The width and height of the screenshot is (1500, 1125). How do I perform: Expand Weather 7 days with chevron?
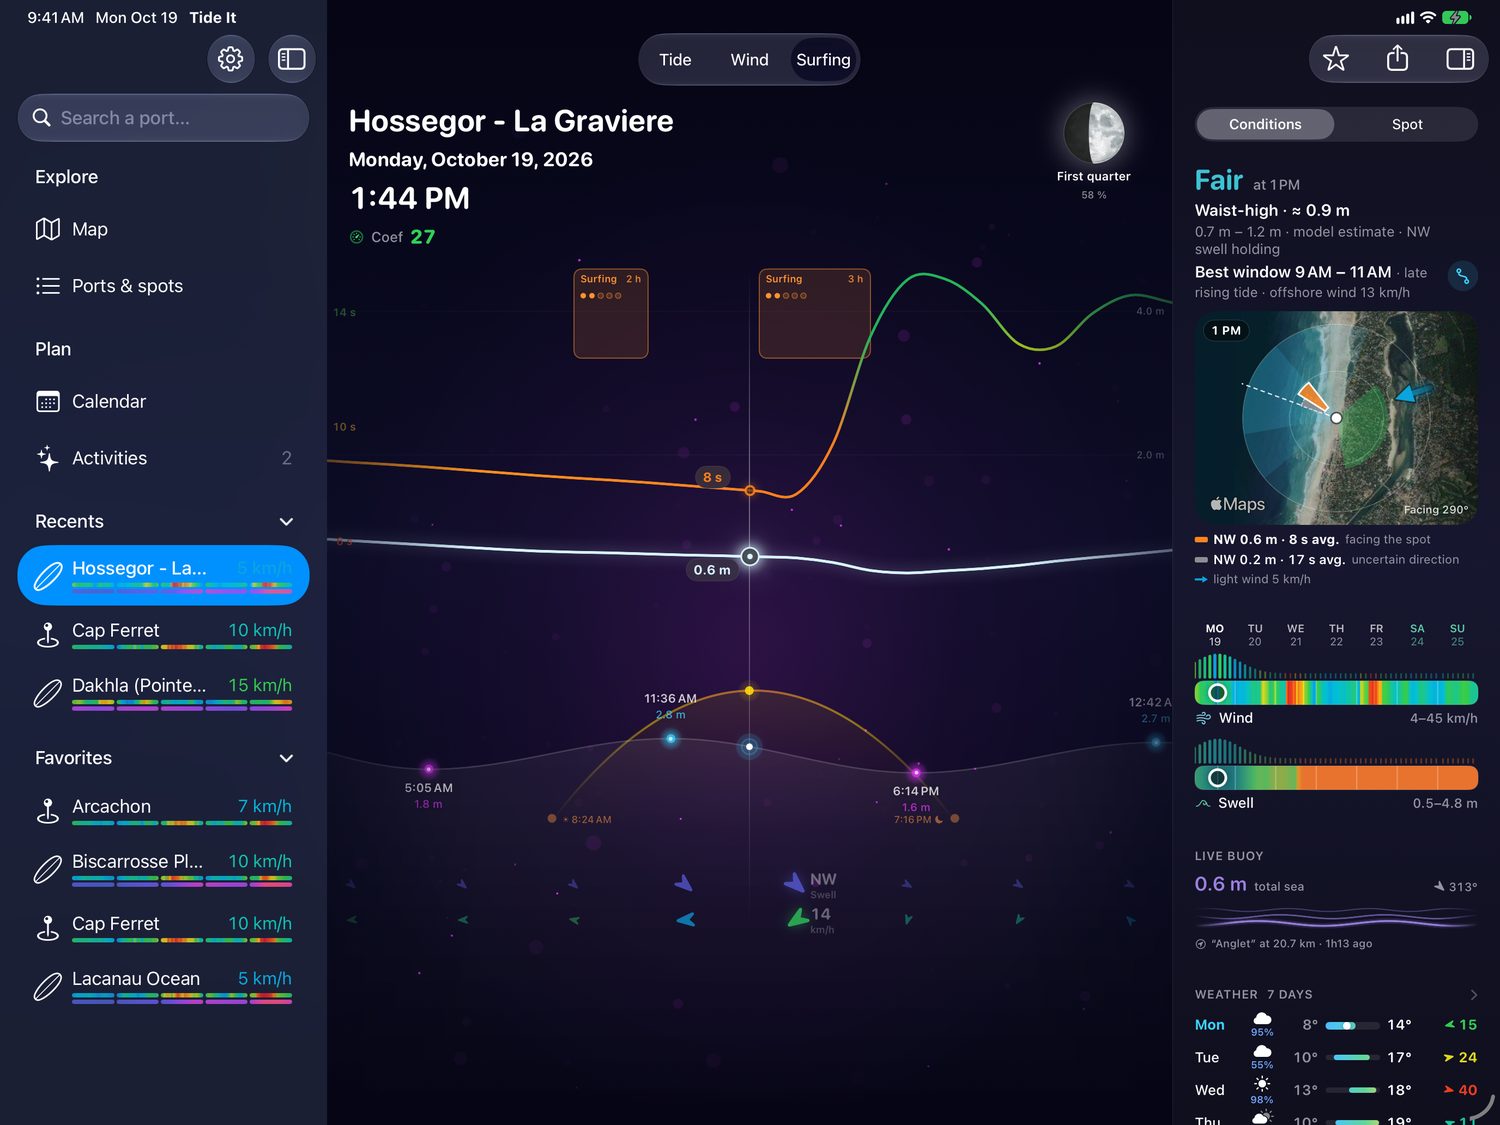[1473, 994]
